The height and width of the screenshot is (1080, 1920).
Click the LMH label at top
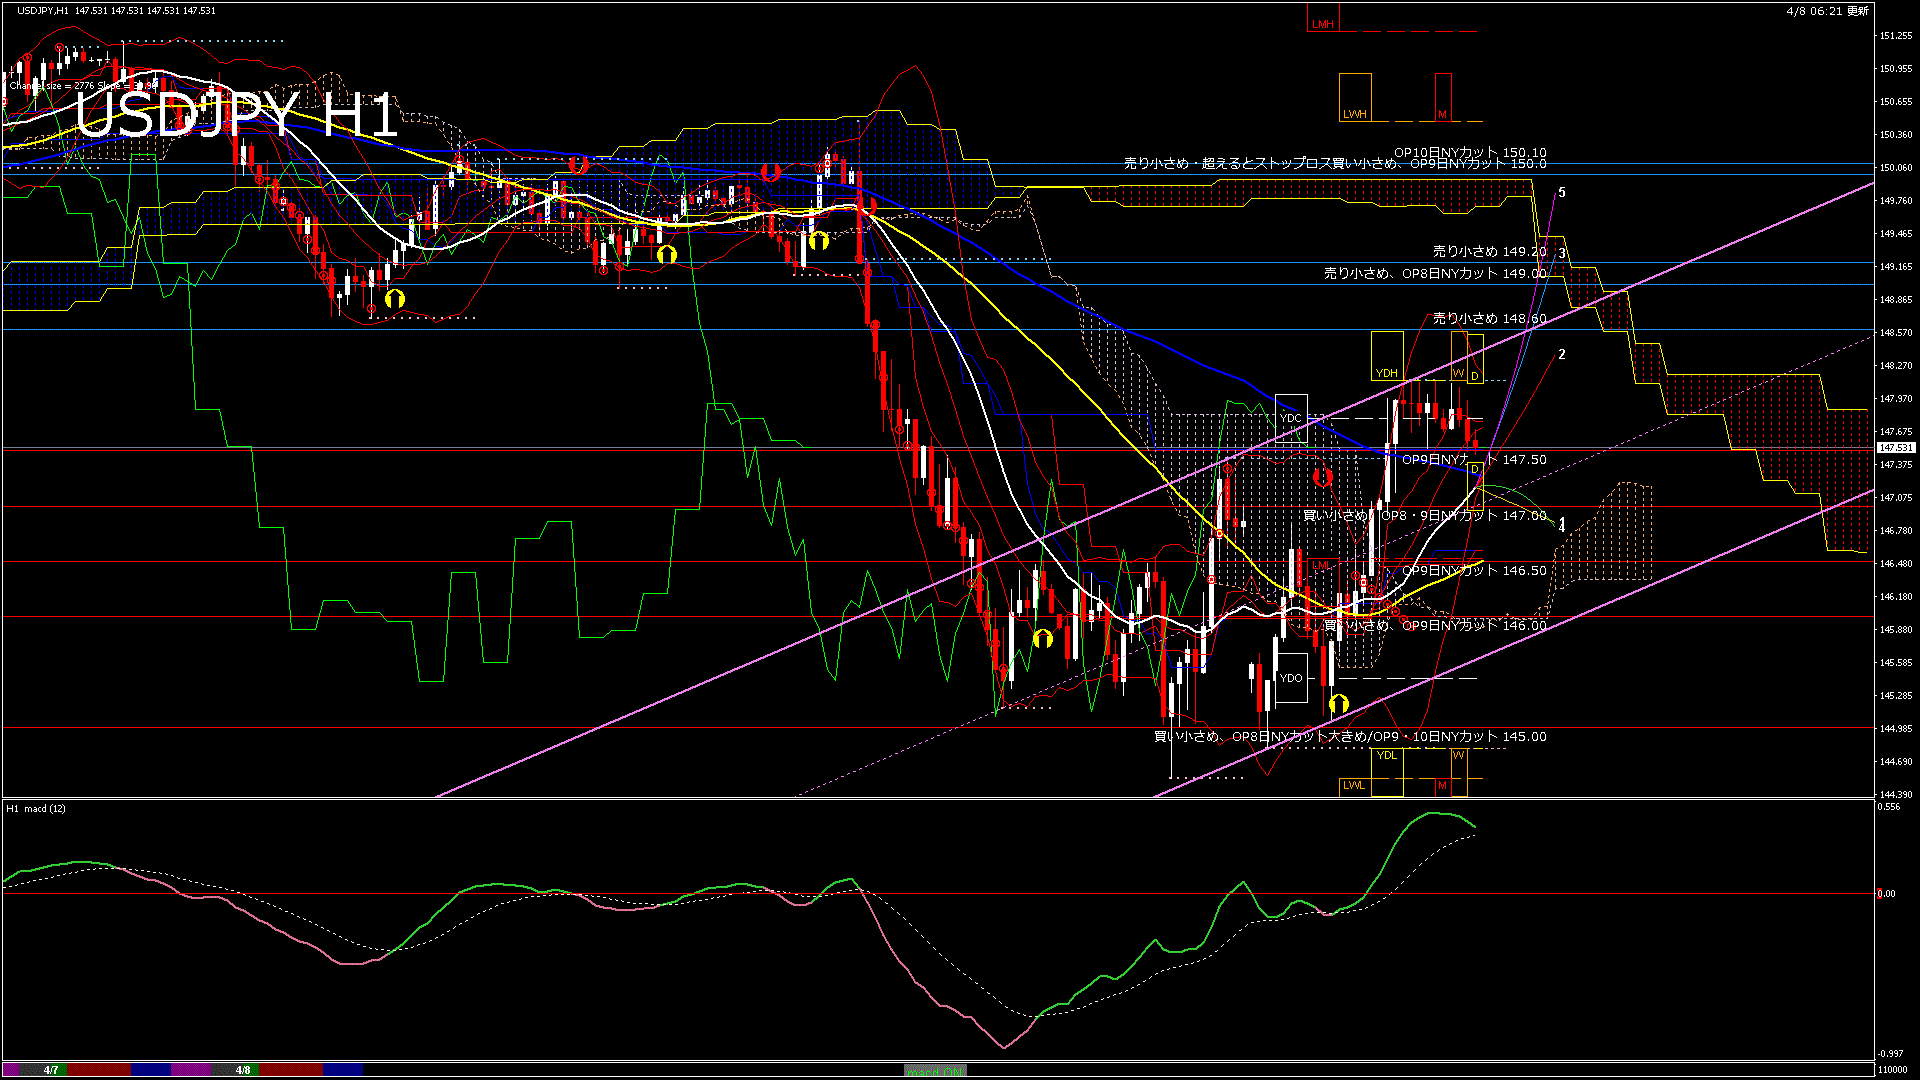point(1323,24)
